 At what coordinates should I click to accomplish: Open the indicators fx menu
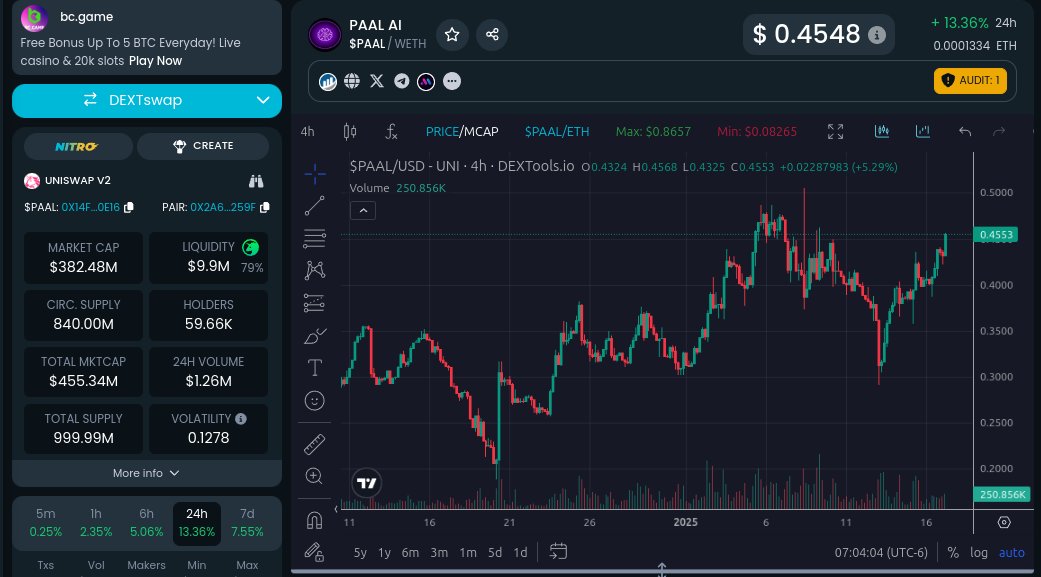(x=390, y=131)
